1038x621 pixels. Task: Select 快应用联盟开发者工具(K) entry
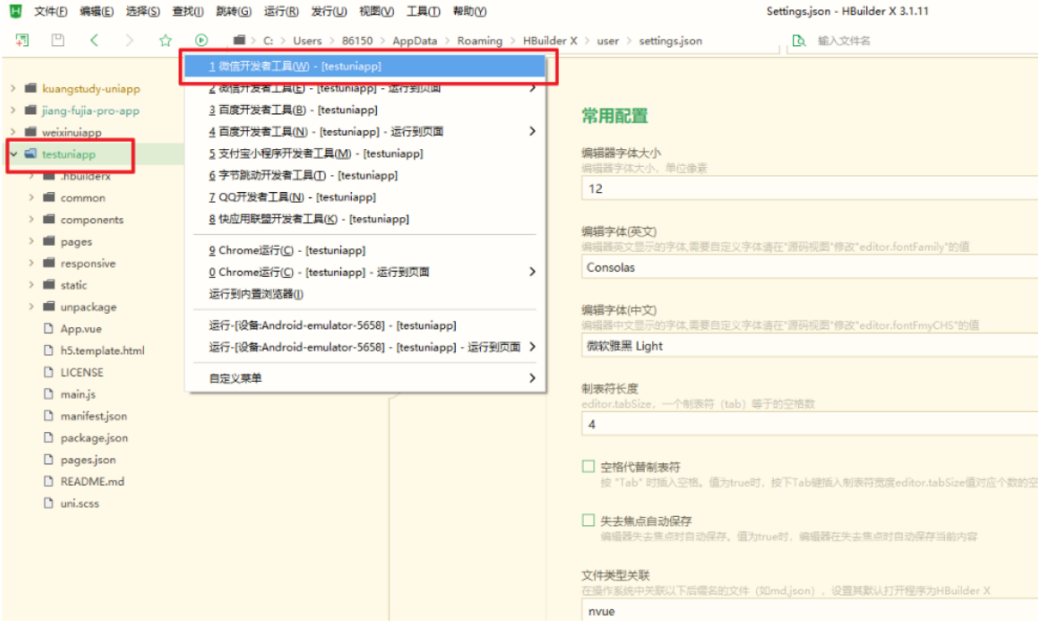pos(365,219)
